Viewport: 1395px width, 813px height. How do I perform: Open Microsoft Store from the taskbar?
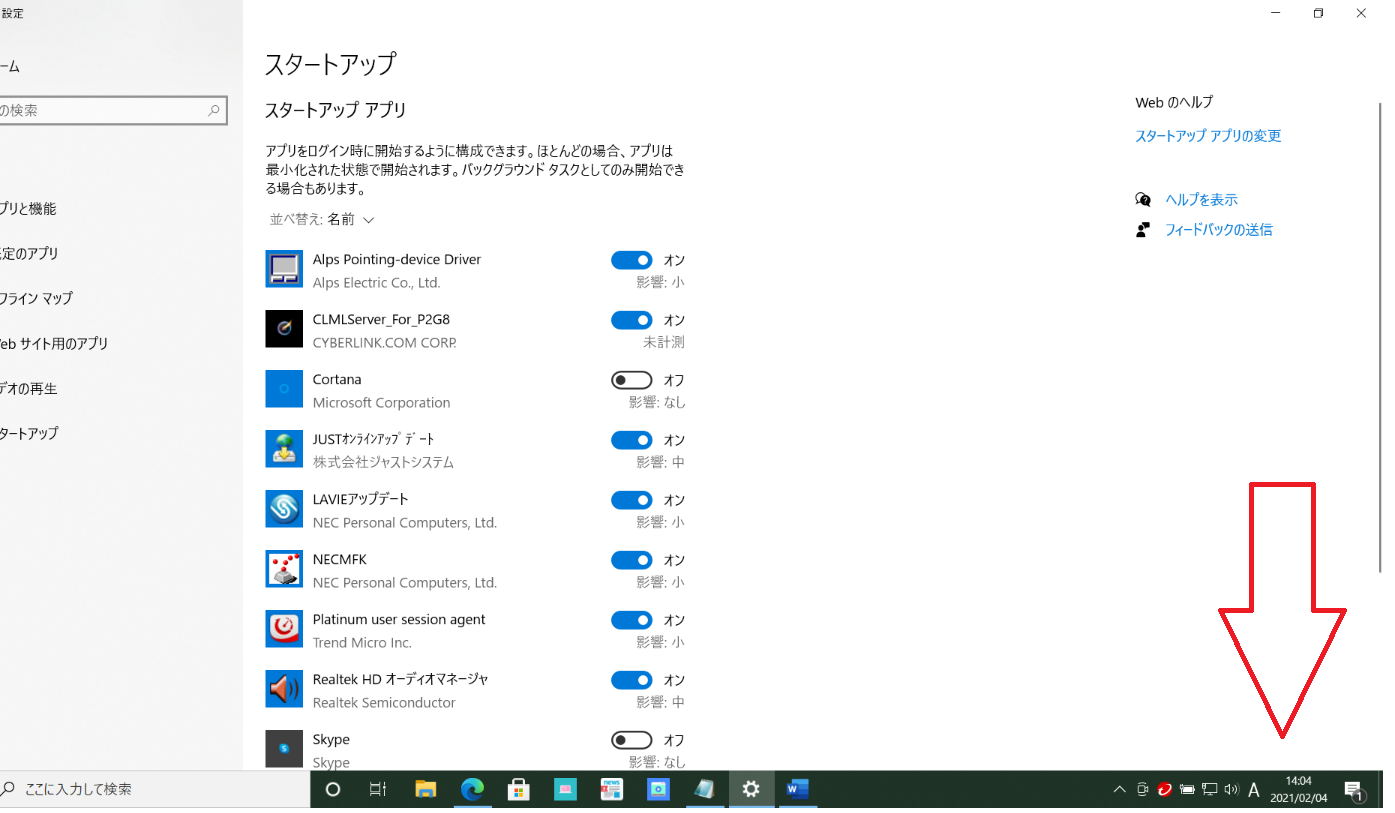point(518,790)
